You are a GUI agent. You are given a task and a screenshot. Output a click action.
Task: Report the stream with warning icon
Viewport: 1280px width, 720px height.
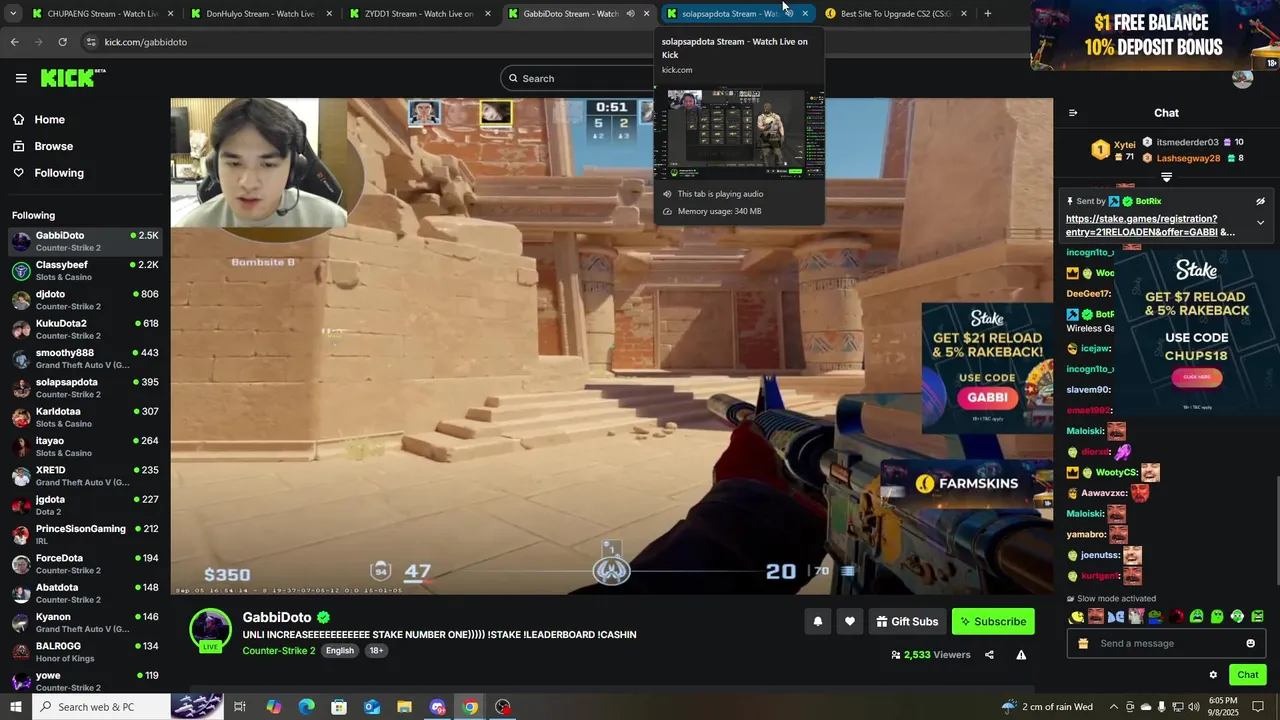click(1021, 655)
